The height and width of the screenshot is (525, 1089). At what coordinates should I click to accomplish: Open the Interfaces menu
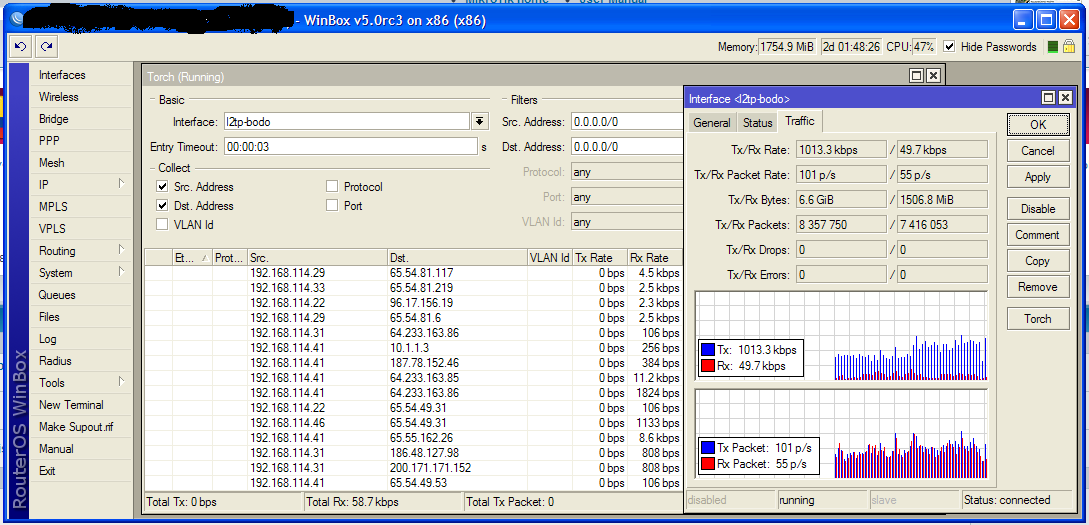[x=63, y=75]
